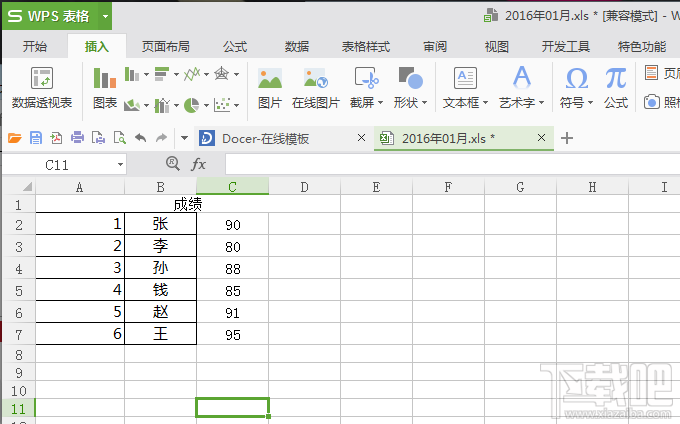
Task: Switch to the 视图 ribbon tab
Action: point(497,46)
